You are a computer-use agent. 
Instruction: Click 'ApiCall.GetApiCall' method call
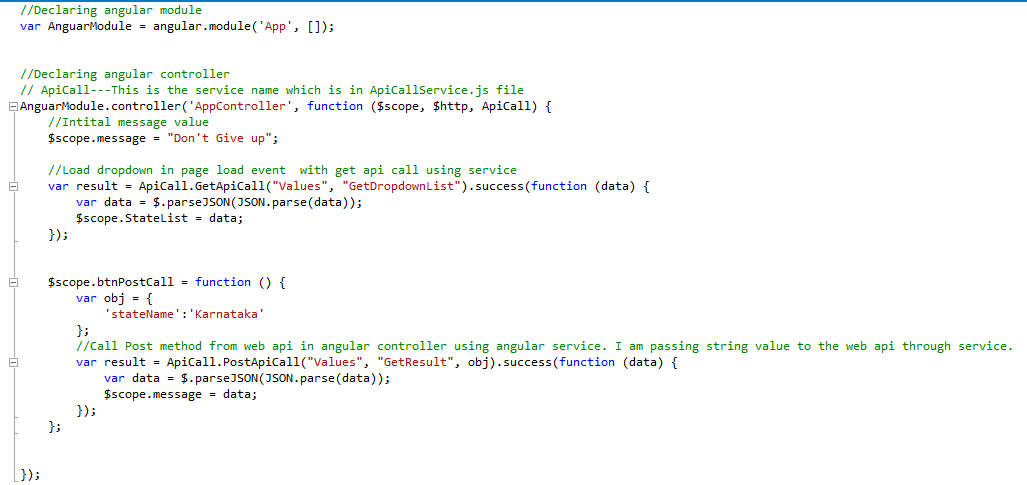point(202,186)
